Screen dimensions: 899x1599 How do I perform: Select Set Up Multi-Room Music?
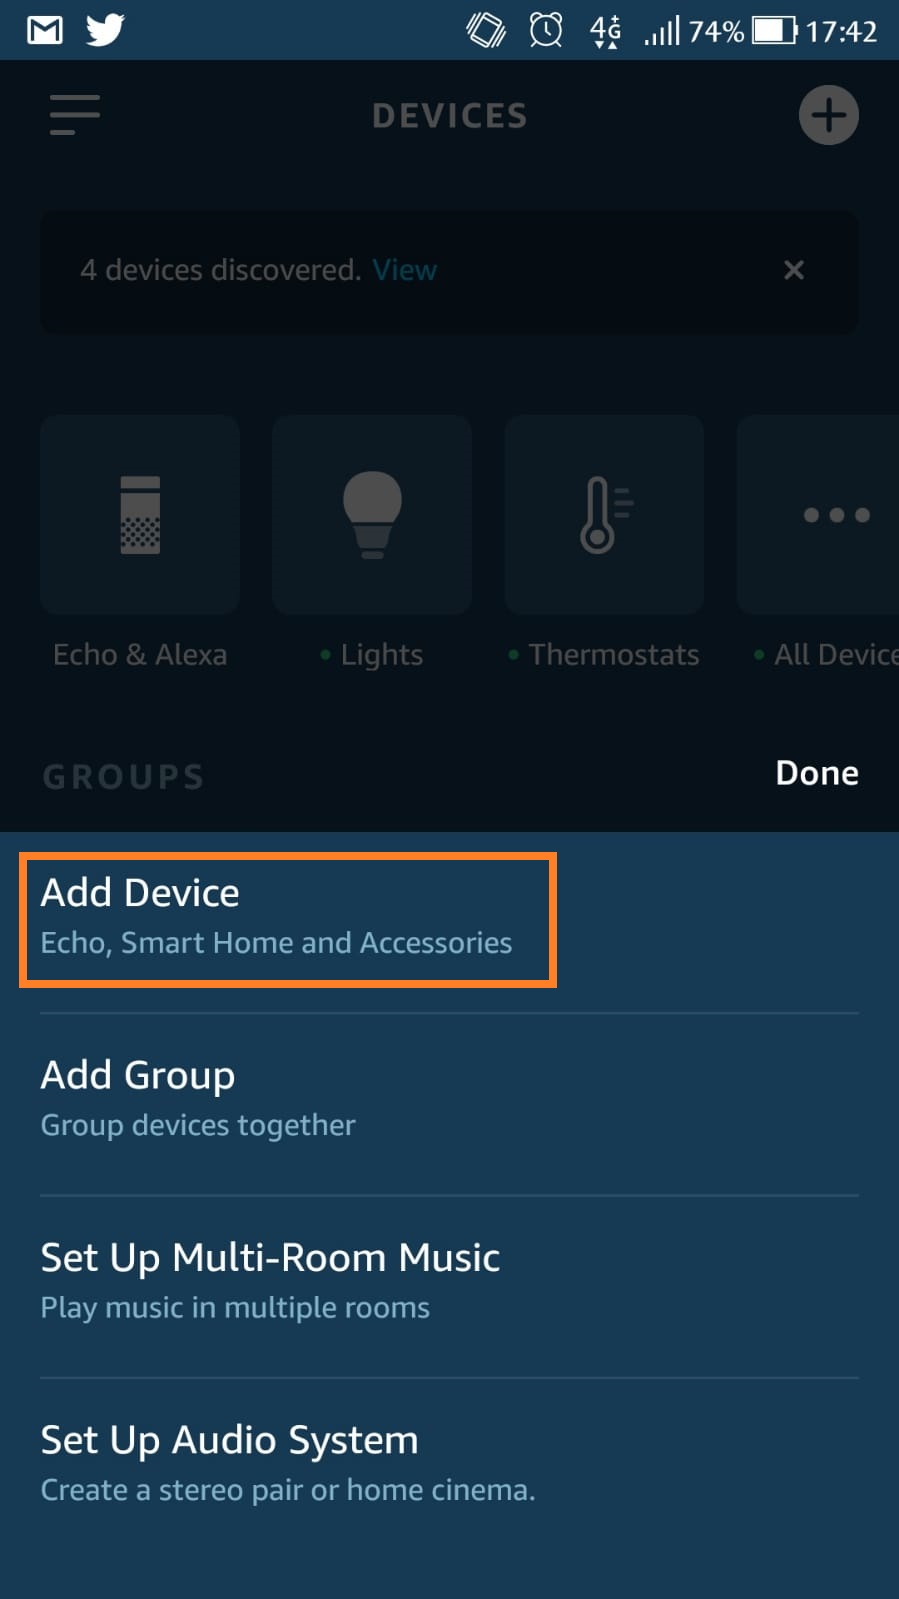click(270, 1280)
